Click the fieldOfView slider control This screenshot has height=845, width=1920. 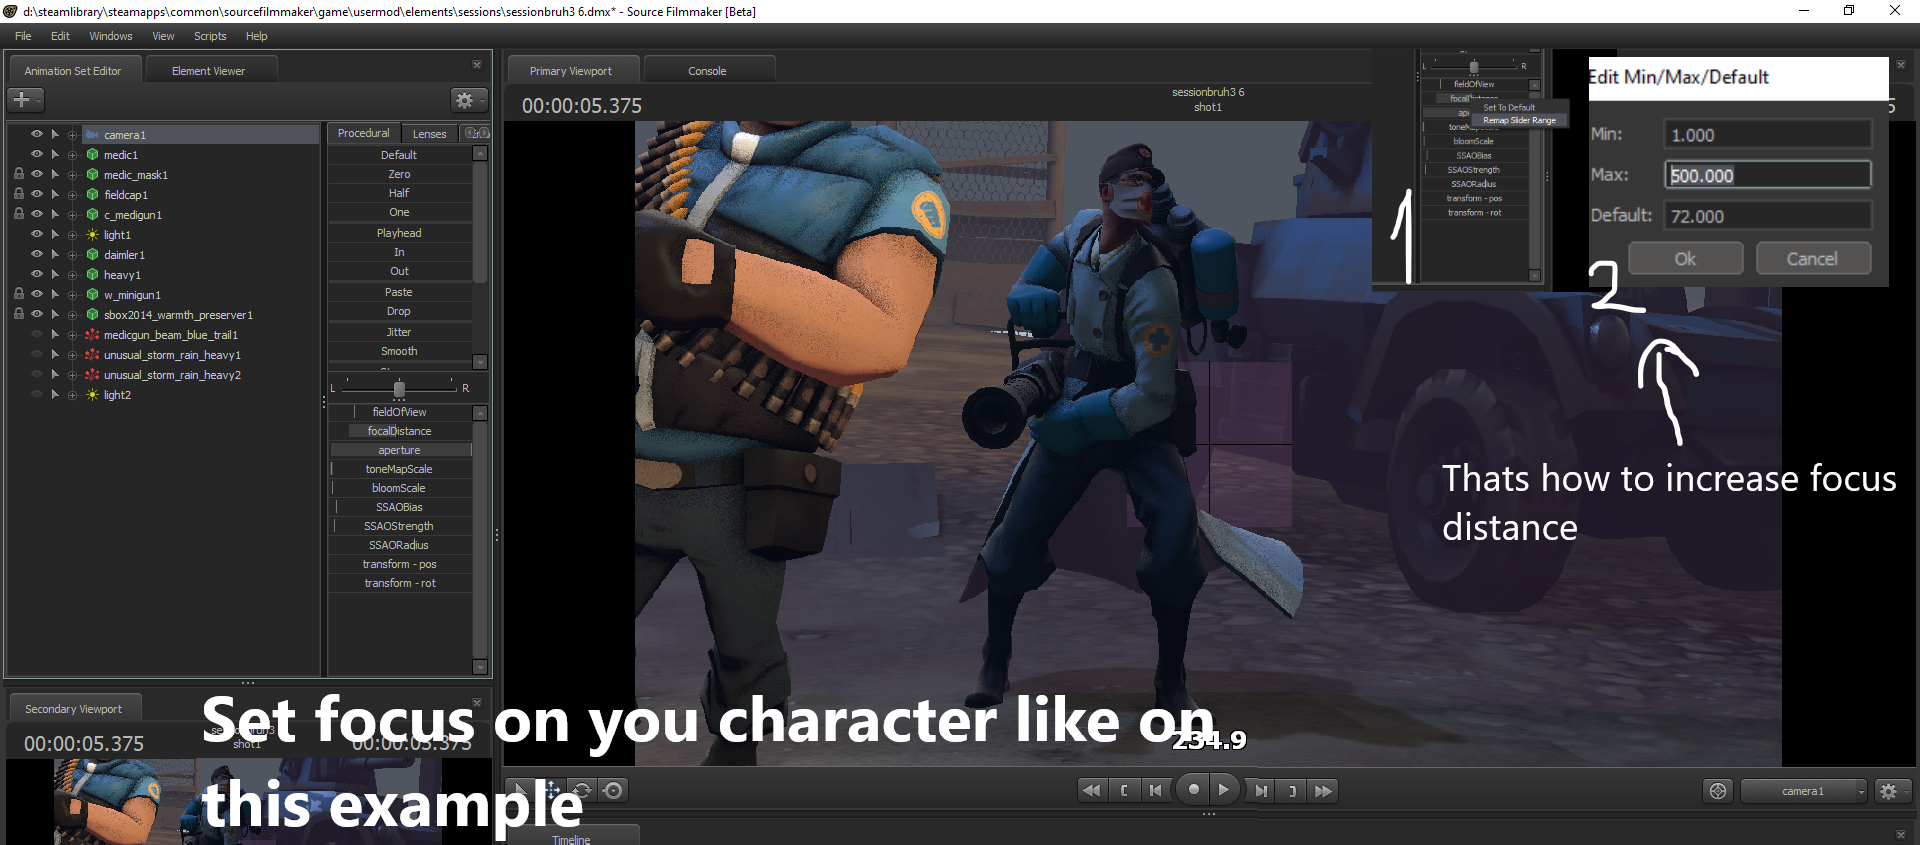coord(400,412)
